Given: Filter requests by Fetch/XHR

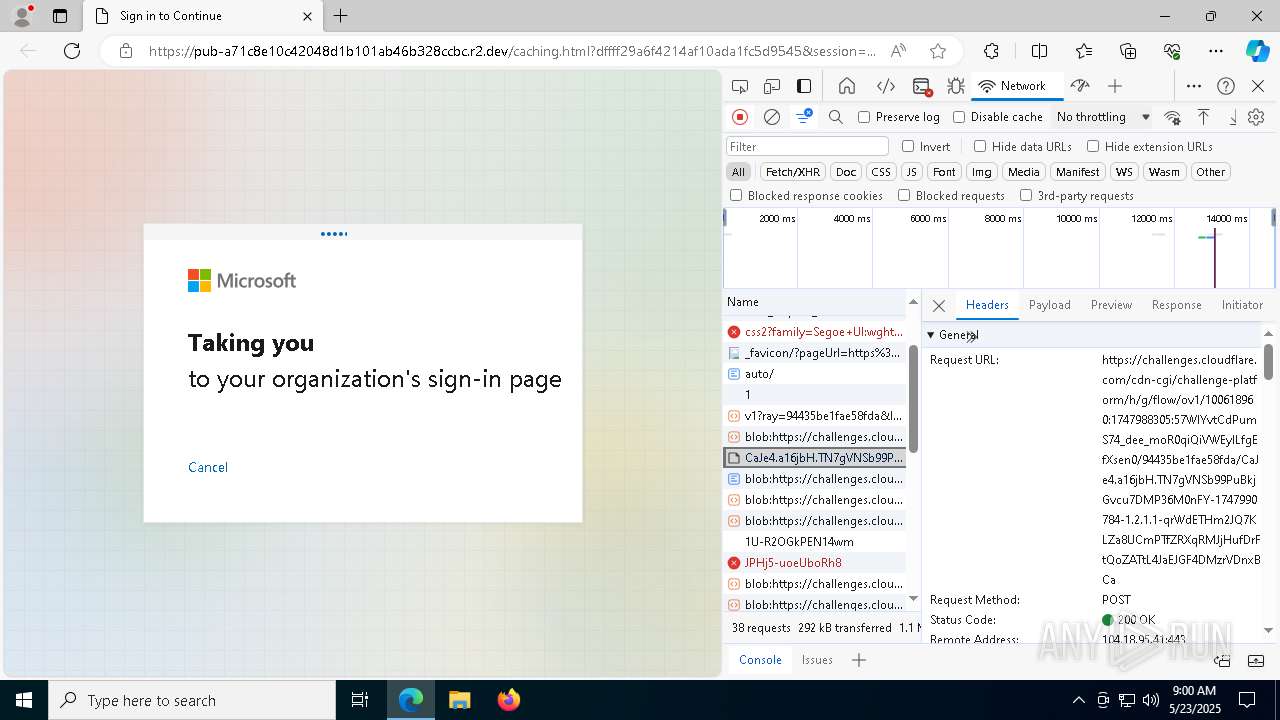Looking at the screenshot, I should [x=793, y=172].
